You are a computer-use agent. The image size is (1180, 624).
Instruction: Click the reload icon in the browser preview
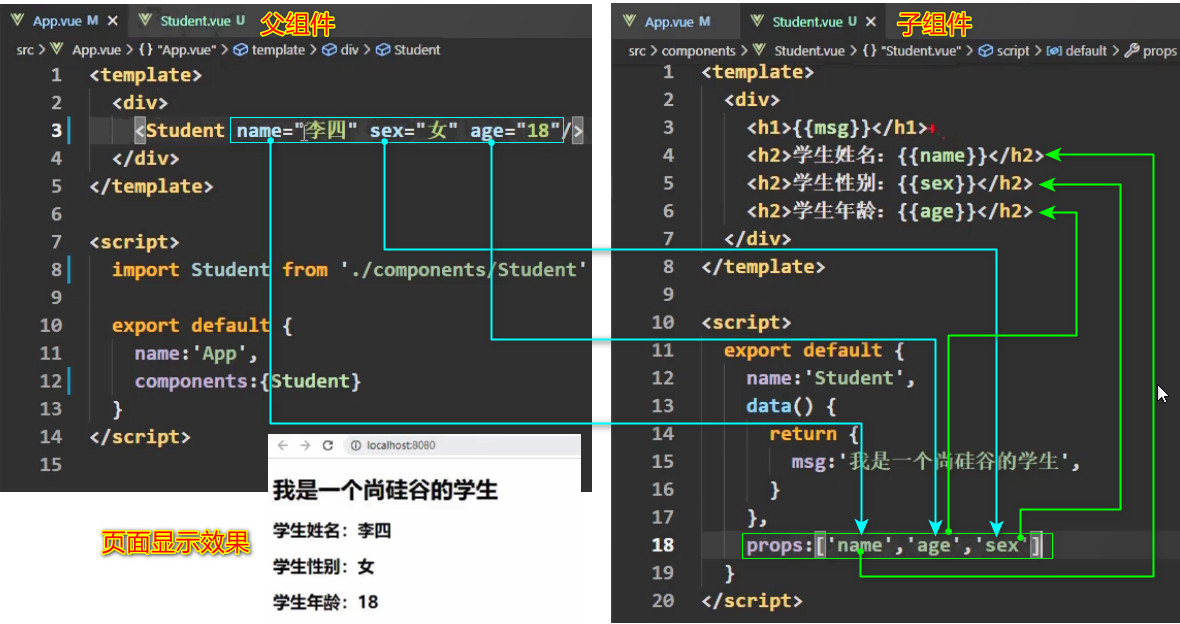(327, 443)
